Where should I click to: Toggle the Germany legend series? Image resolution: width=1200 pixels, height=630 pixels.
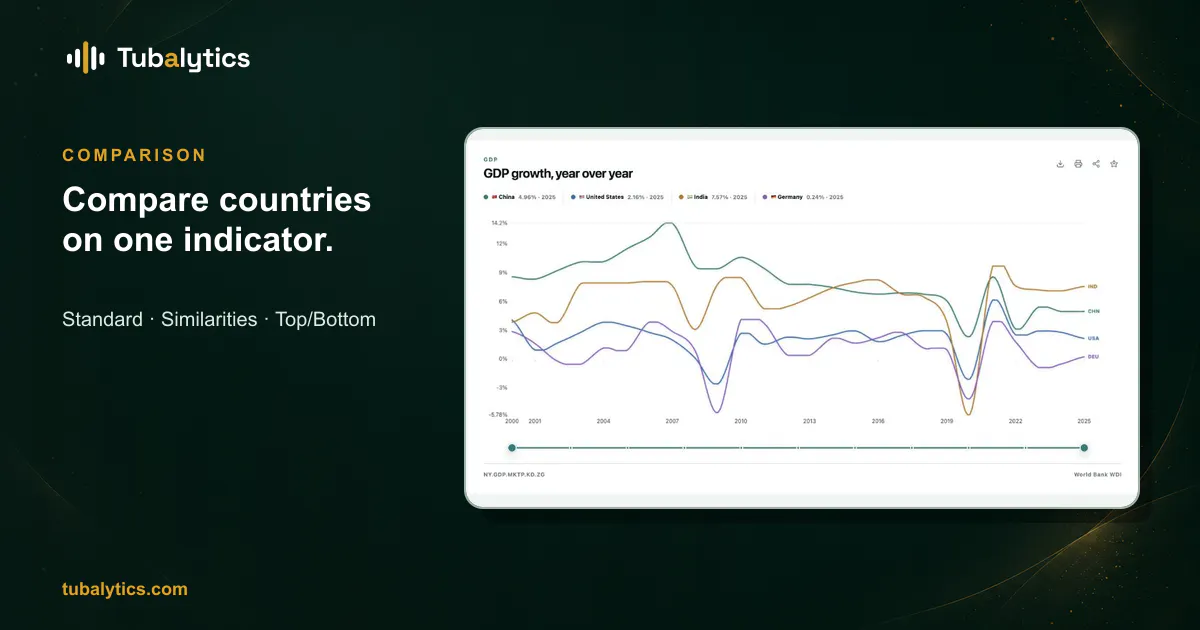(803, 197)
